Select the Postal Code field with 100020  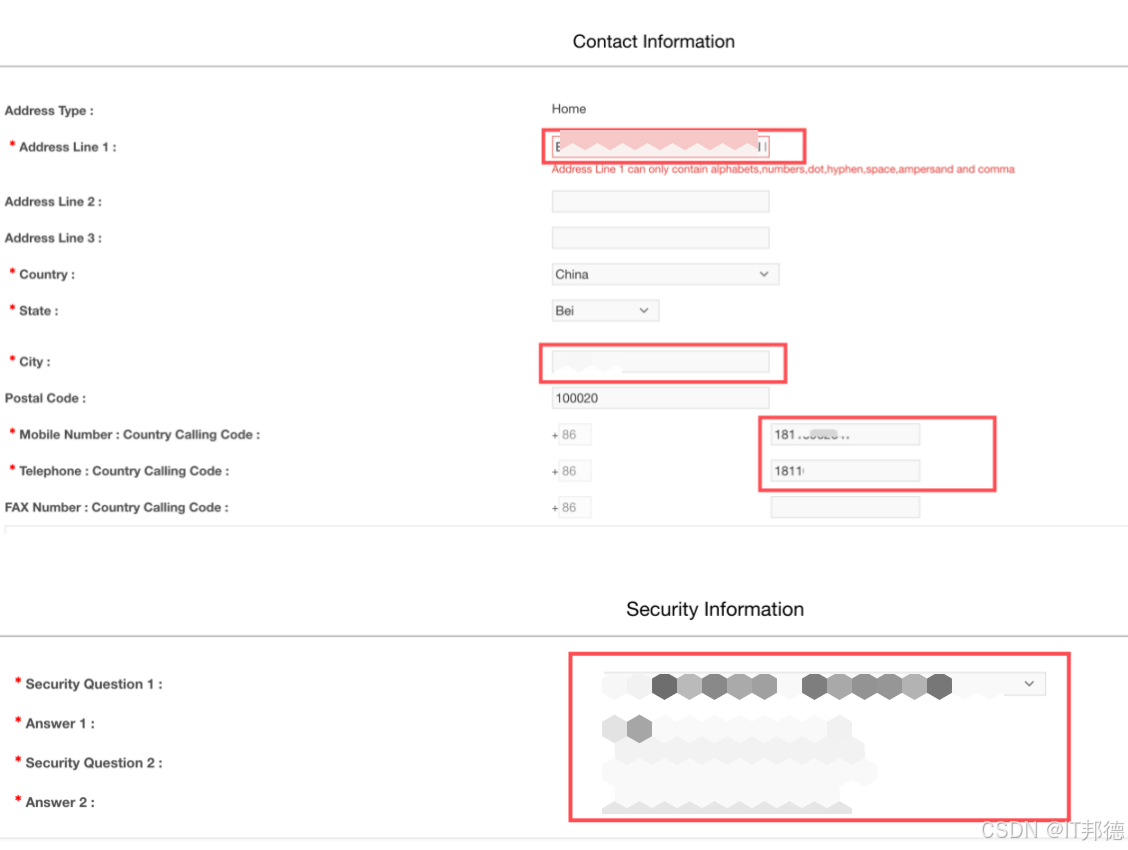tap(660, 398)
